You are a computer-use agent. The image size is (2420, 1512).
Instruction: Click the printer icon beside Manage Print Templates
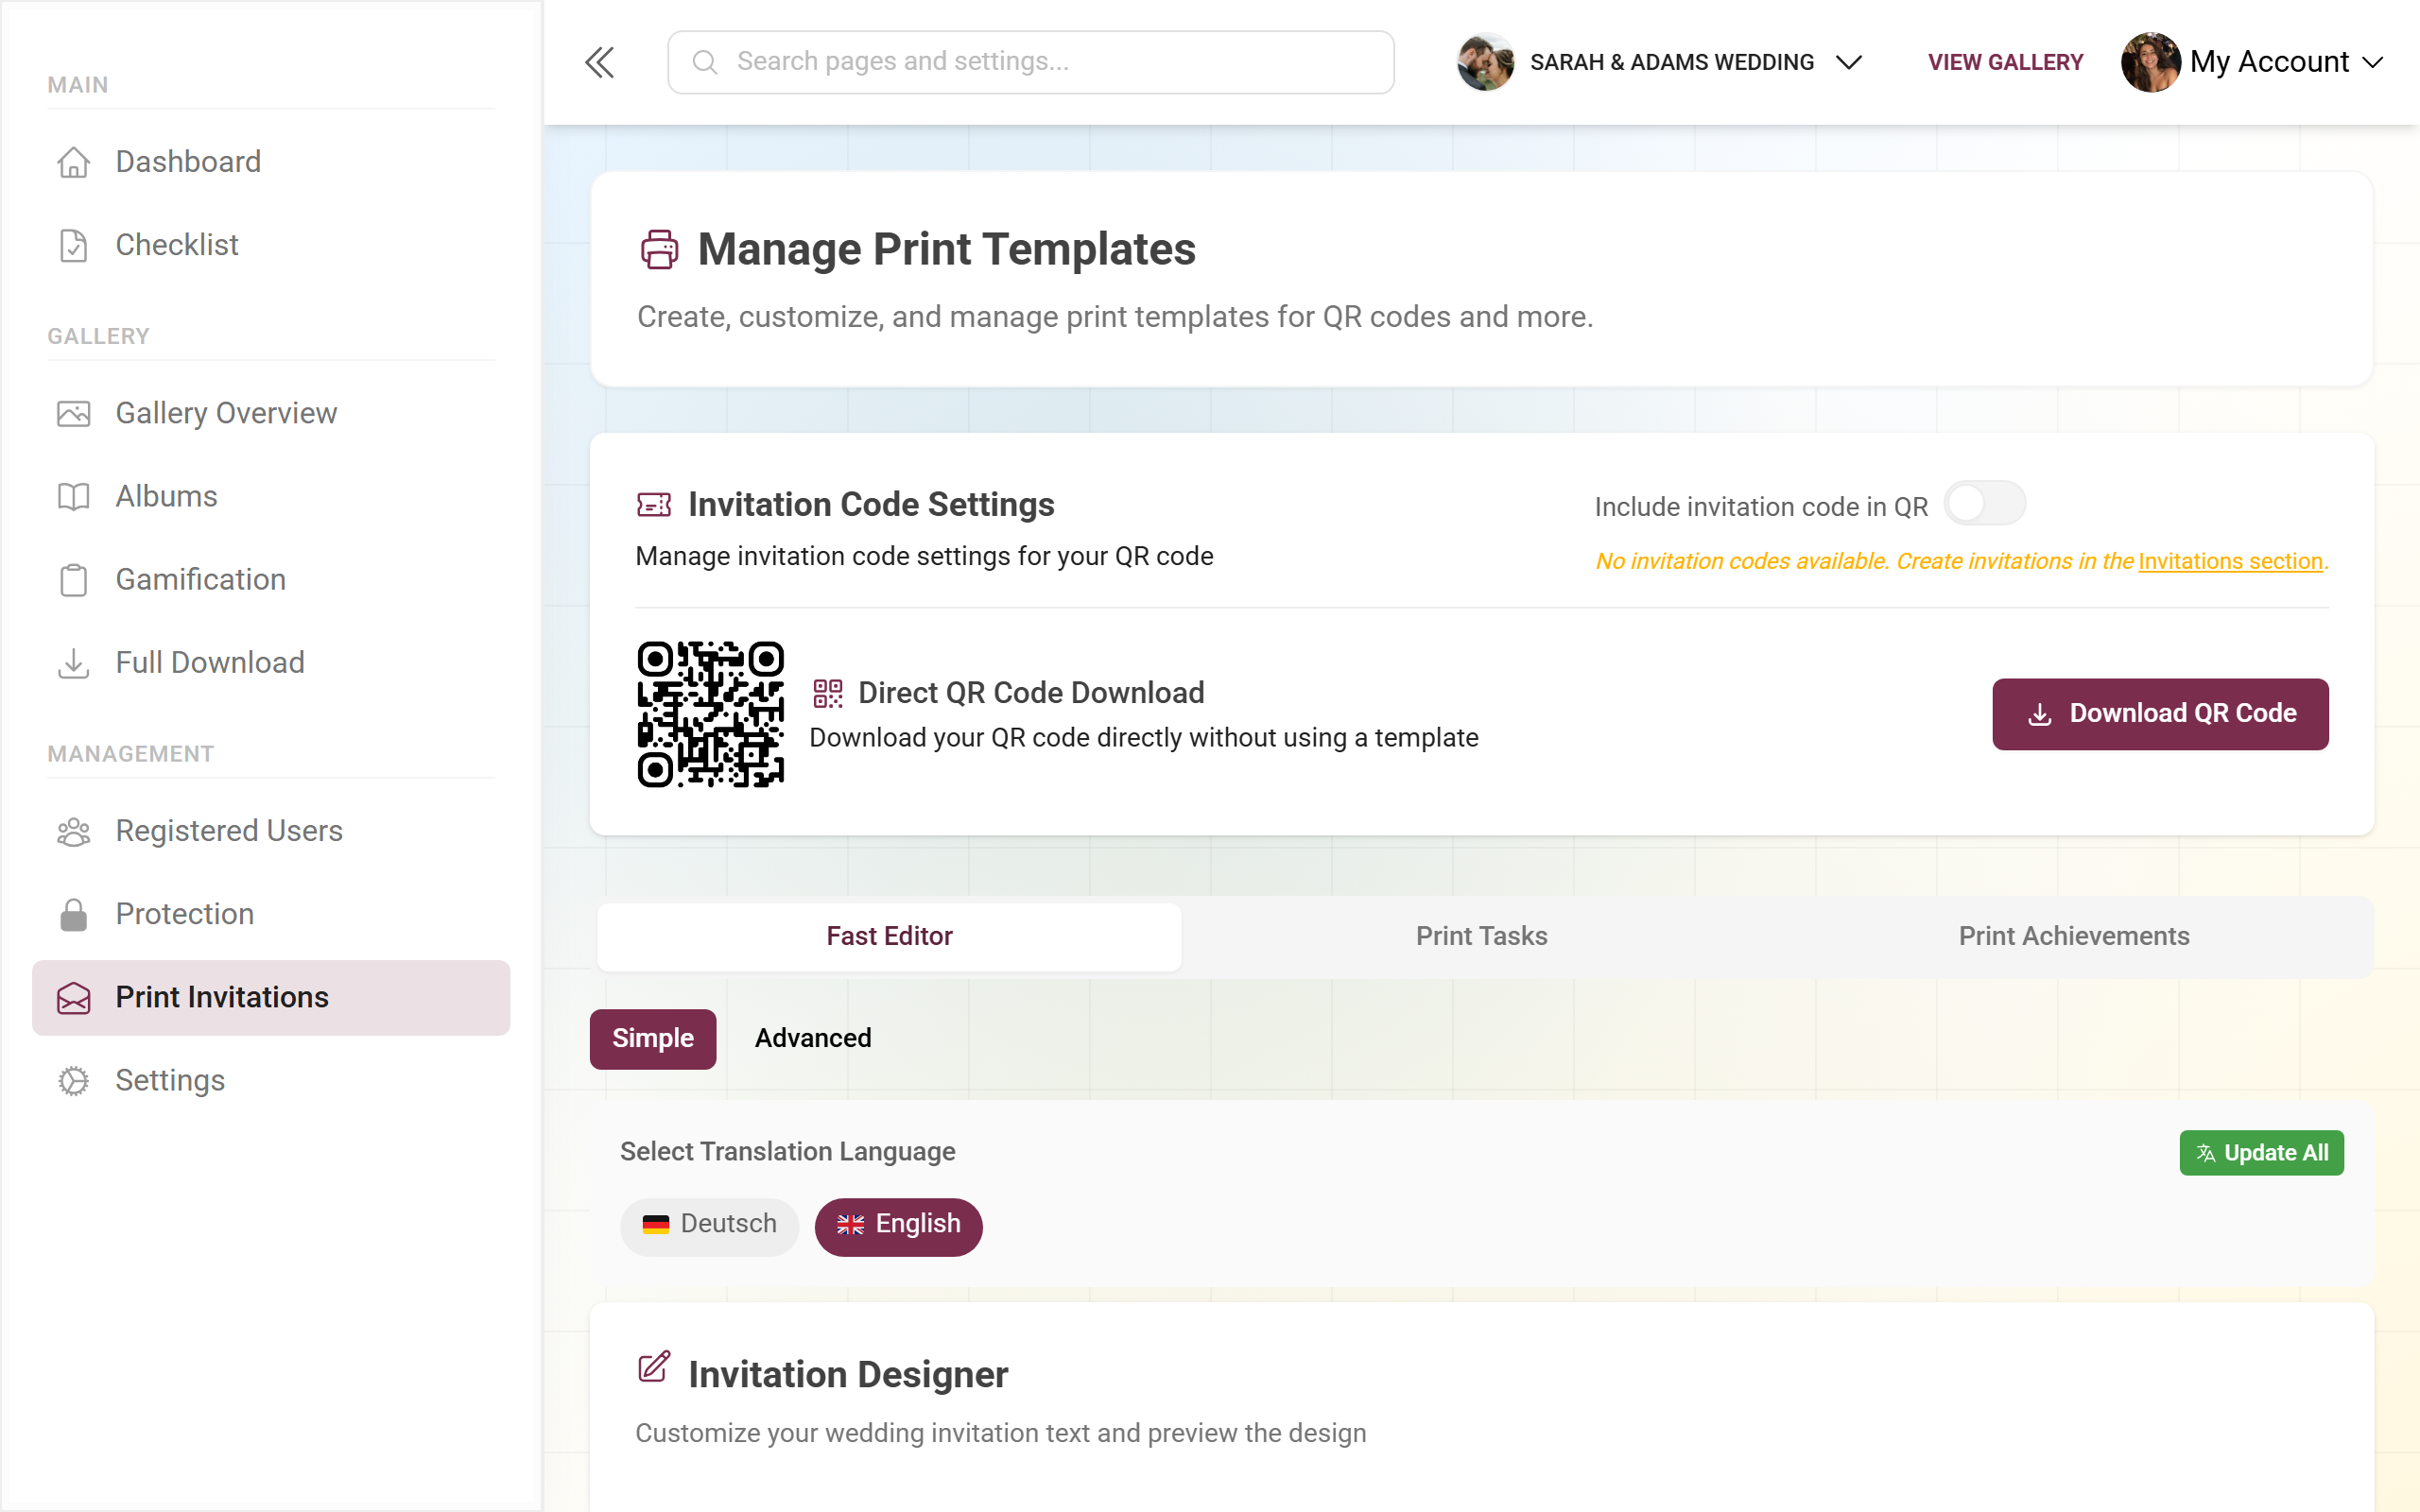pos(659,249)
